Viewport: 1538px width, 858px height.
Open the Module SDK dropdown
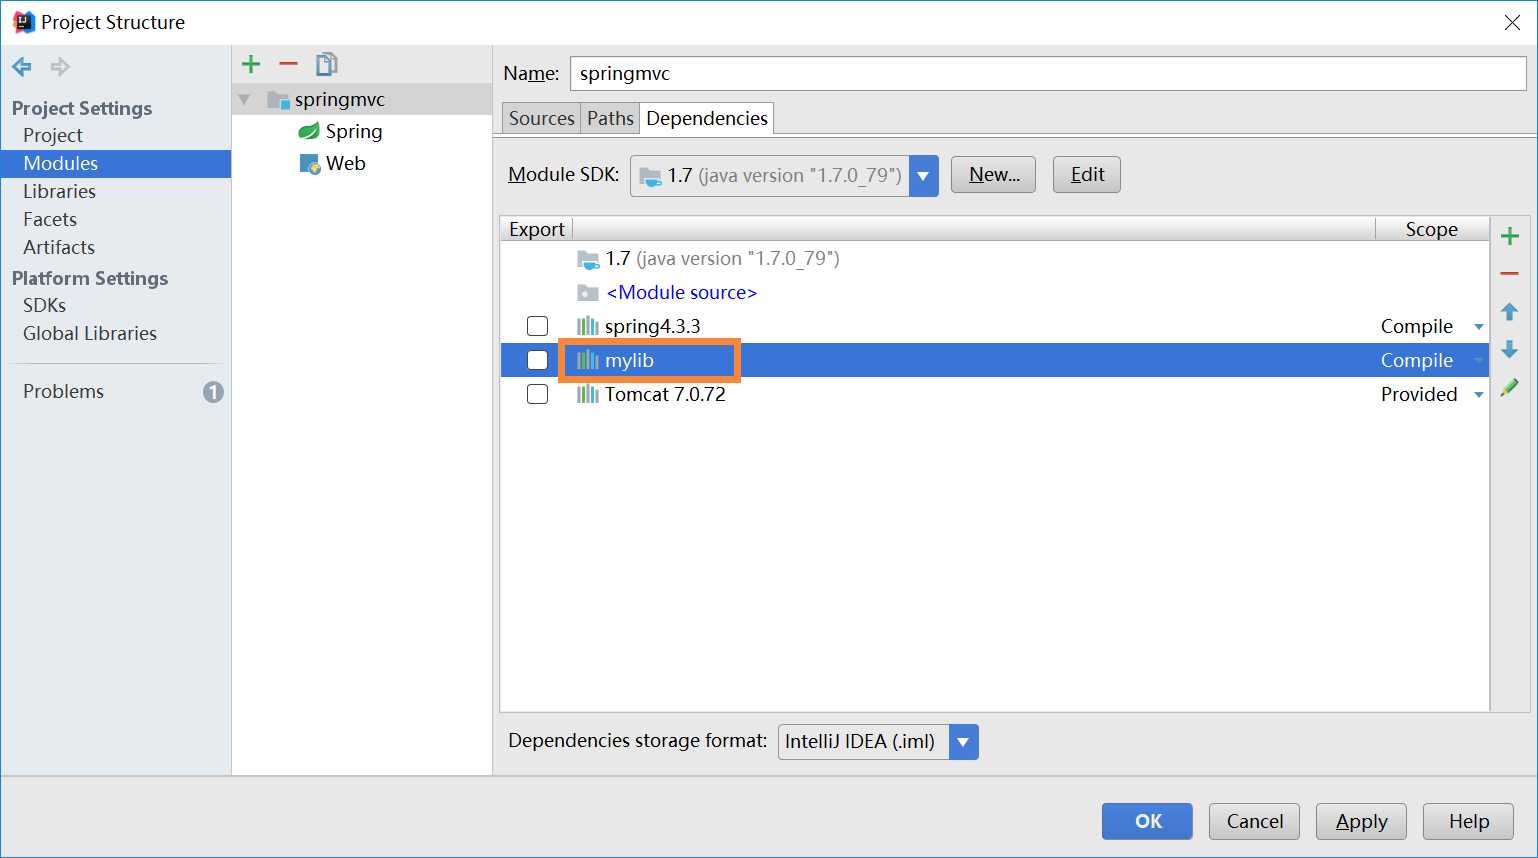(923, 176)
